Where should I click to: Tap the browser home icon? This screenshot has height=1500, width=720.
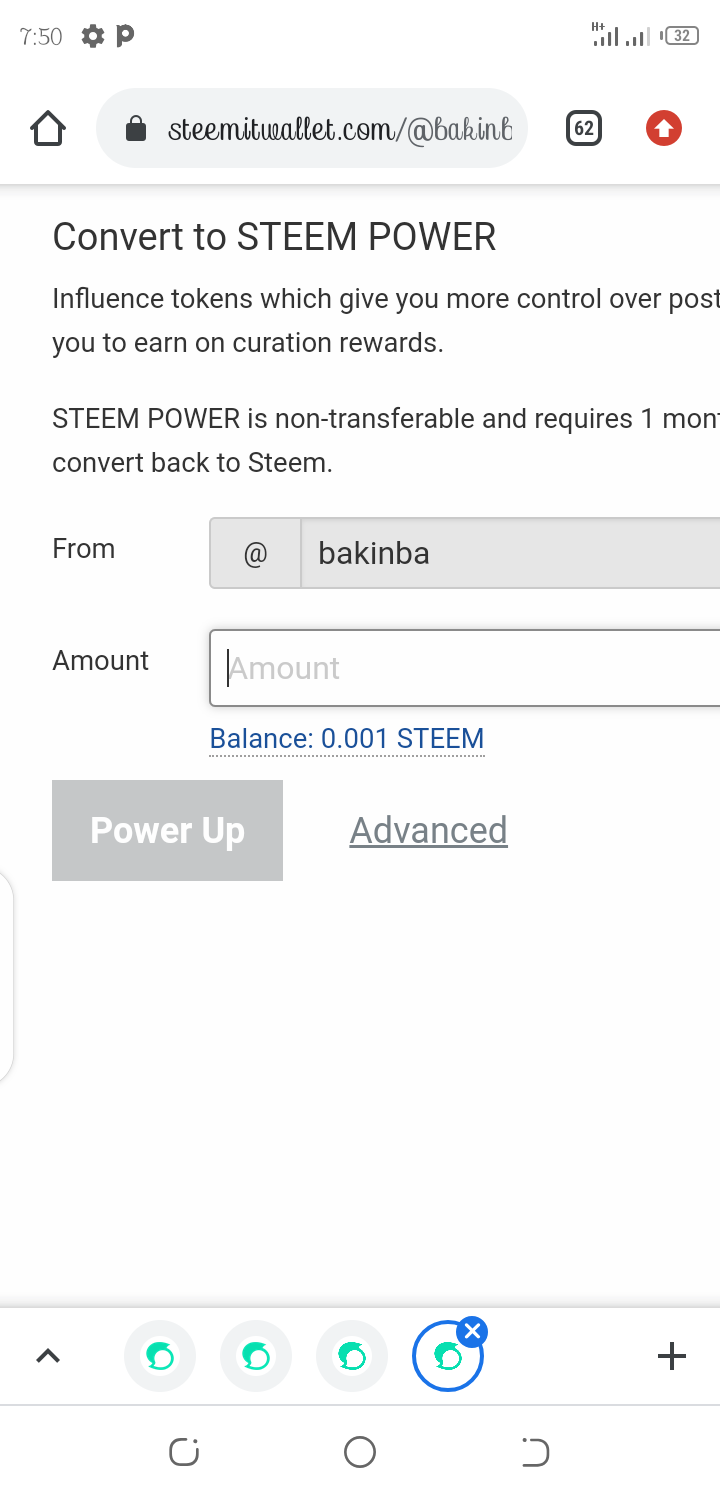tap(48, 128)
